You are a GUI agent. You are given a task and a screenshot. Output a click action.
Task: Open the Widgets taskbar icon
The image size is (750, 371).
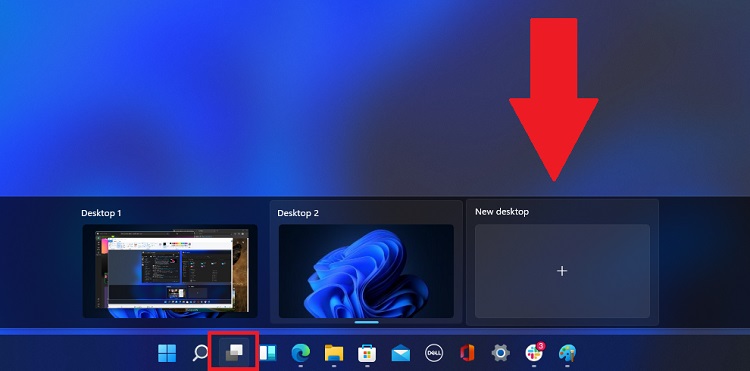[268, 353]
